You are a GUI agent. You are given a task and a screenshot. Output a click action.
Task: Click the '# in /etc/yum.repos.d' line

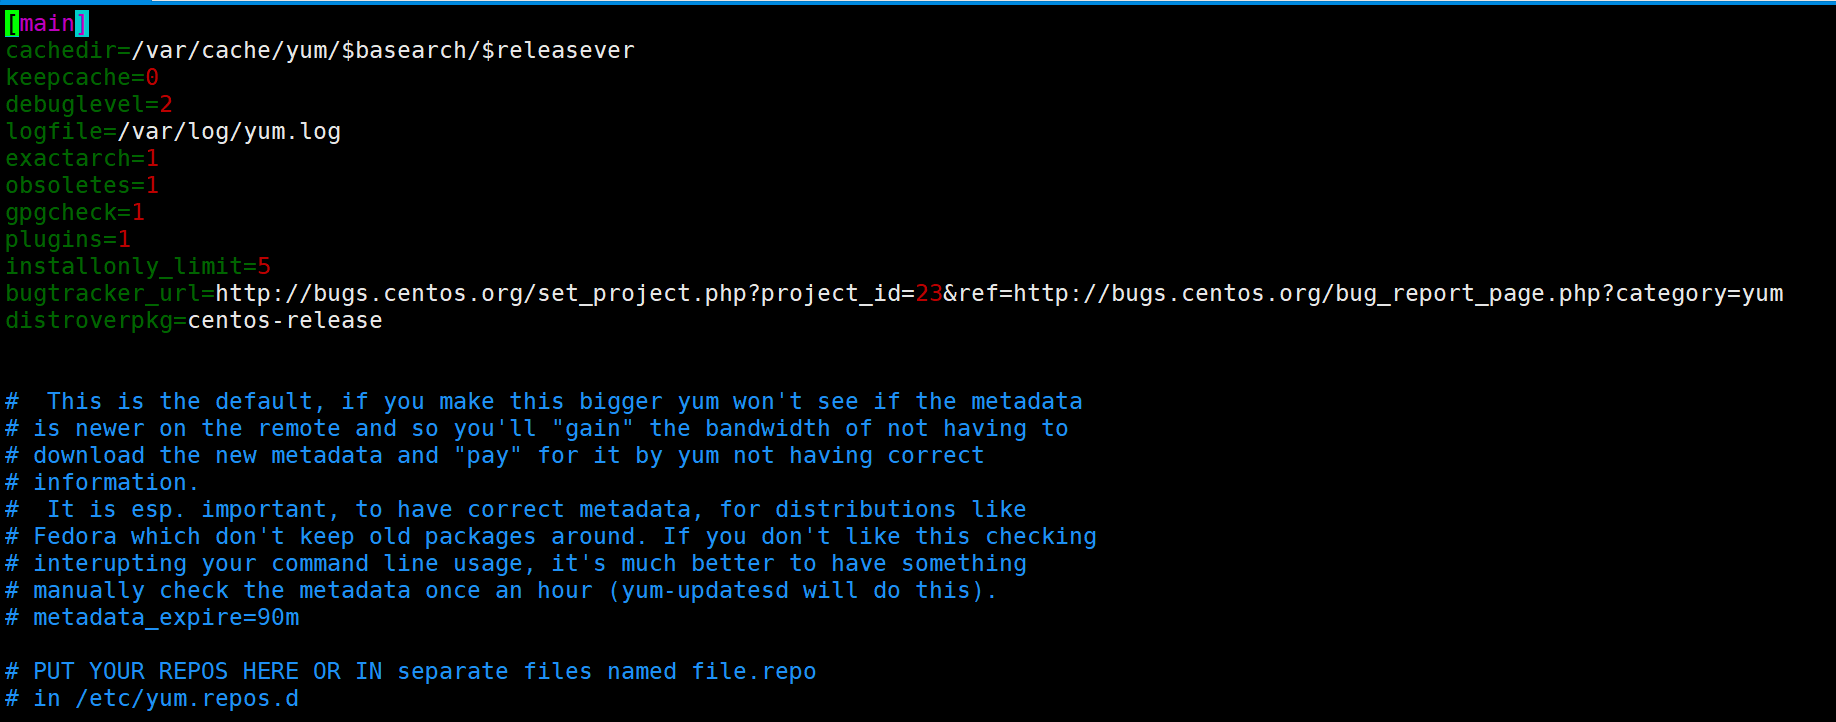pos(152,698)
